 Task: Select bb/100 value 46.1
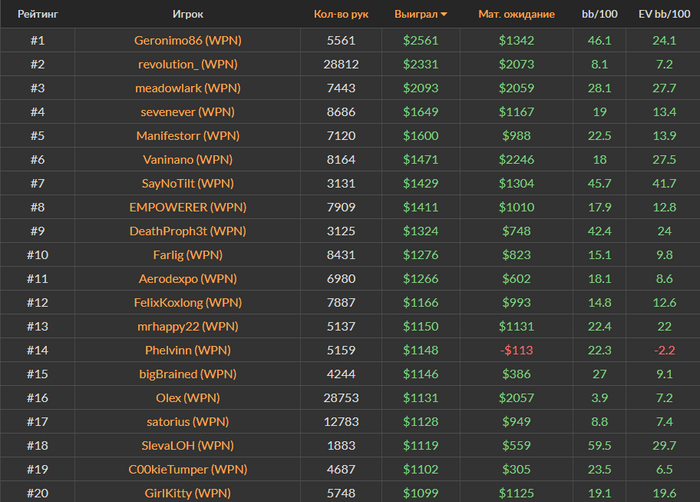click(600, 41)
